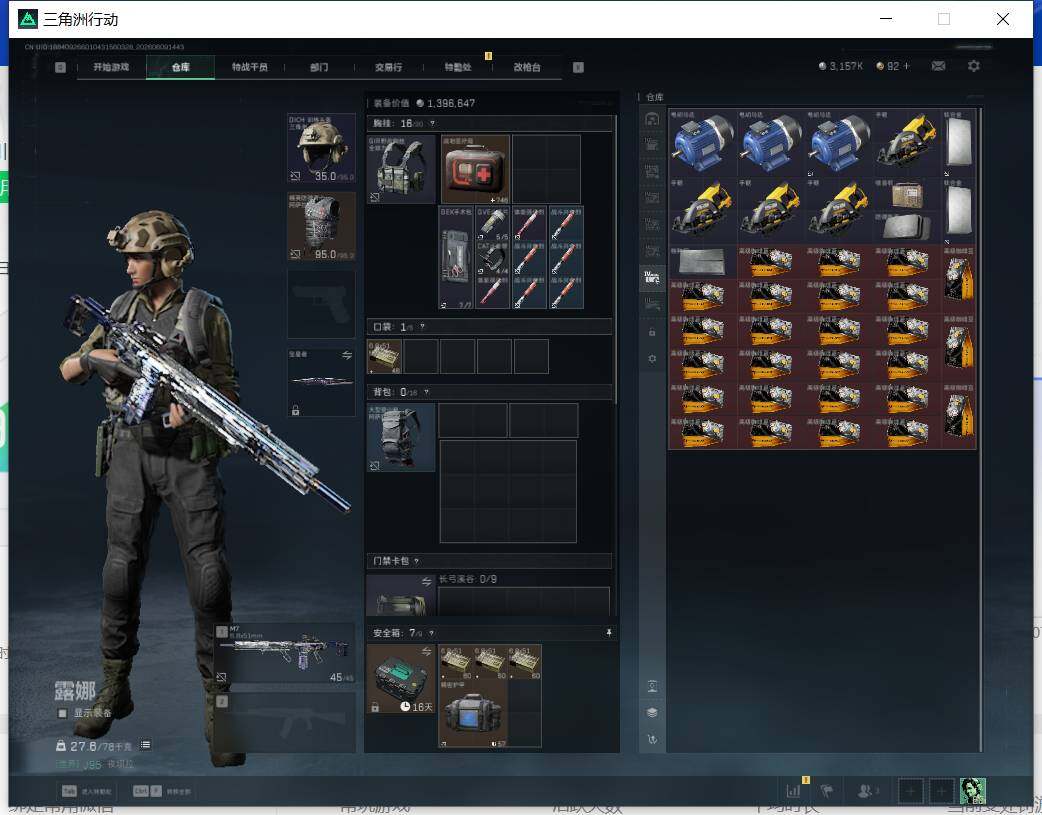
Task: Click the 门禁卡包 help question mark
Action: click(417, 561)
